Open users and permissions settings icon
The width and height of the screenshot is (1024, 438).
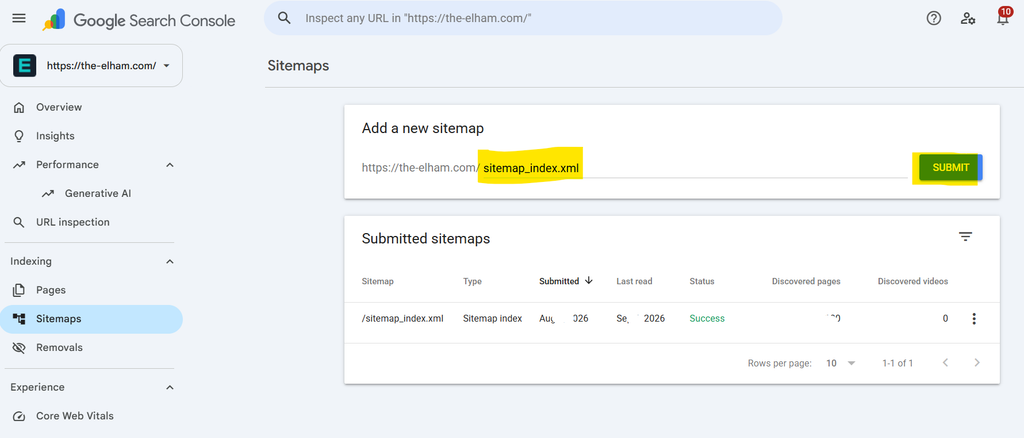(968, 18)
